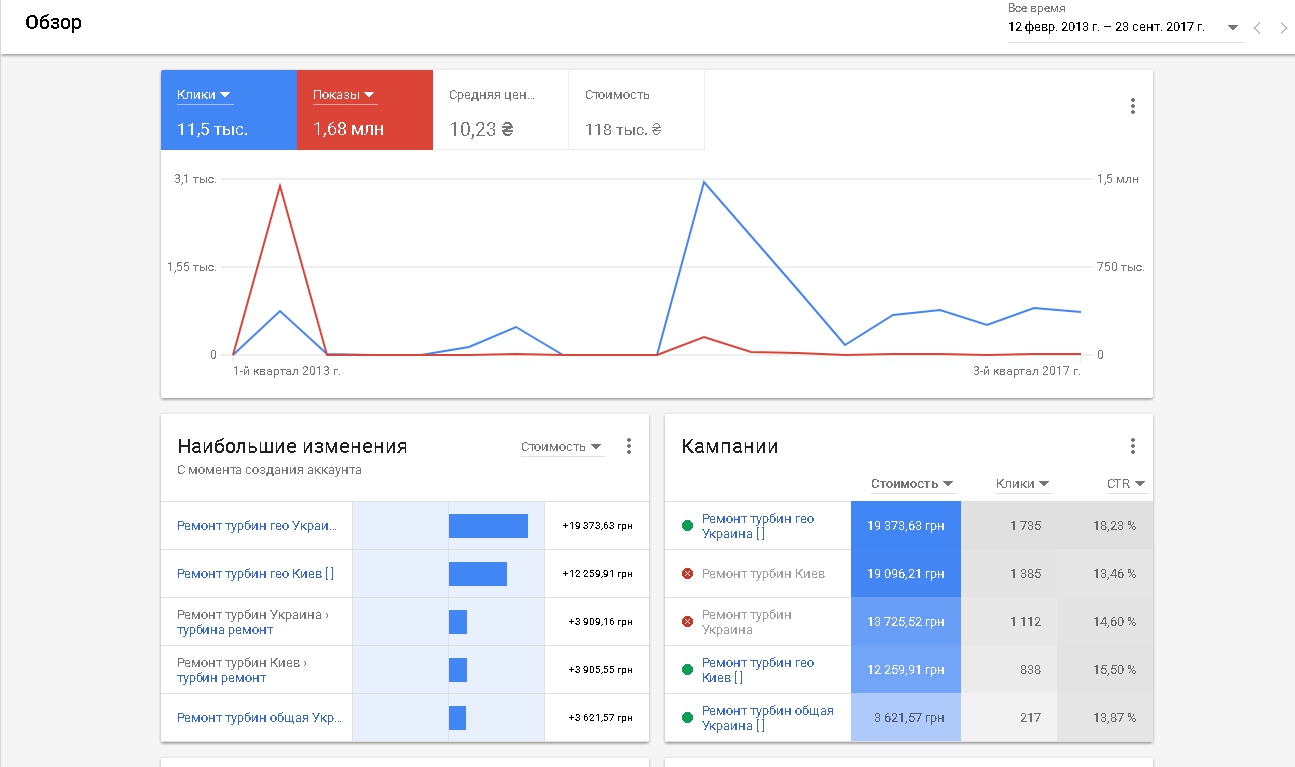Open Ремонт турбин общая Укр... in changes list
Viewport: 1295px width, 767px height.
(259, 718)
